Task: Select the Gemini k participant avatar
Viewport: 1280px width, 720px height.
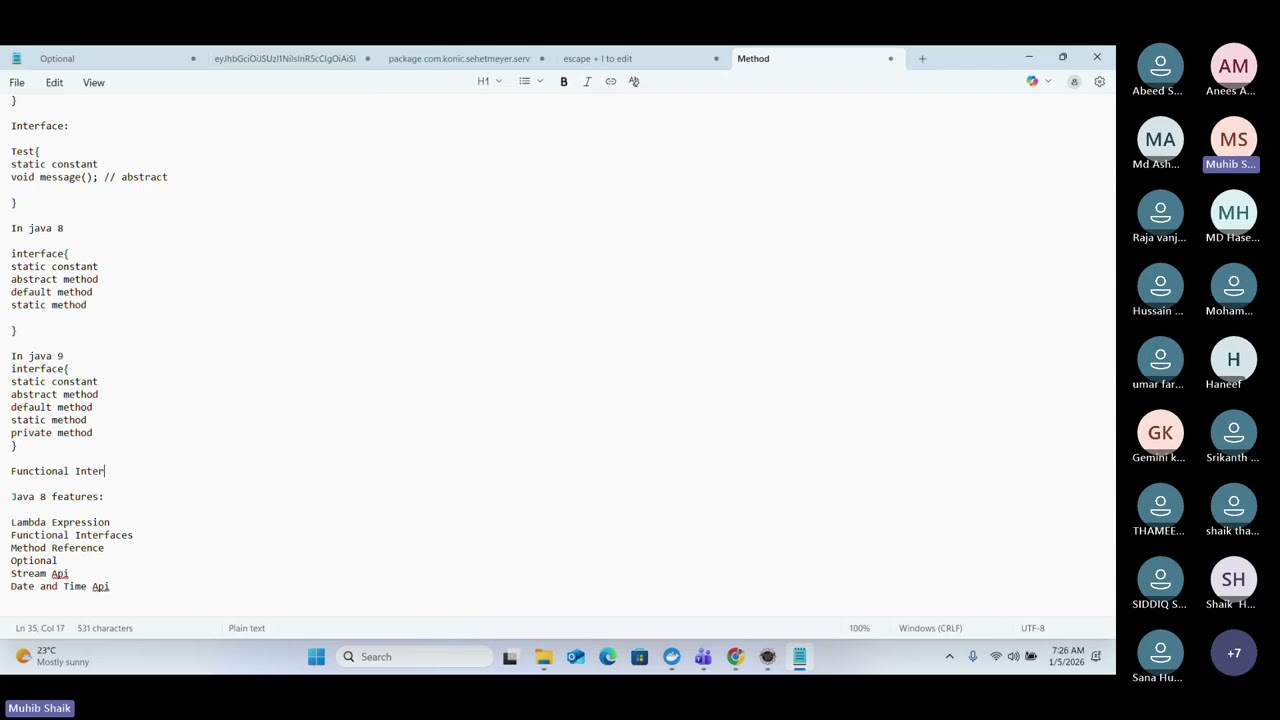Action: 1160,433
